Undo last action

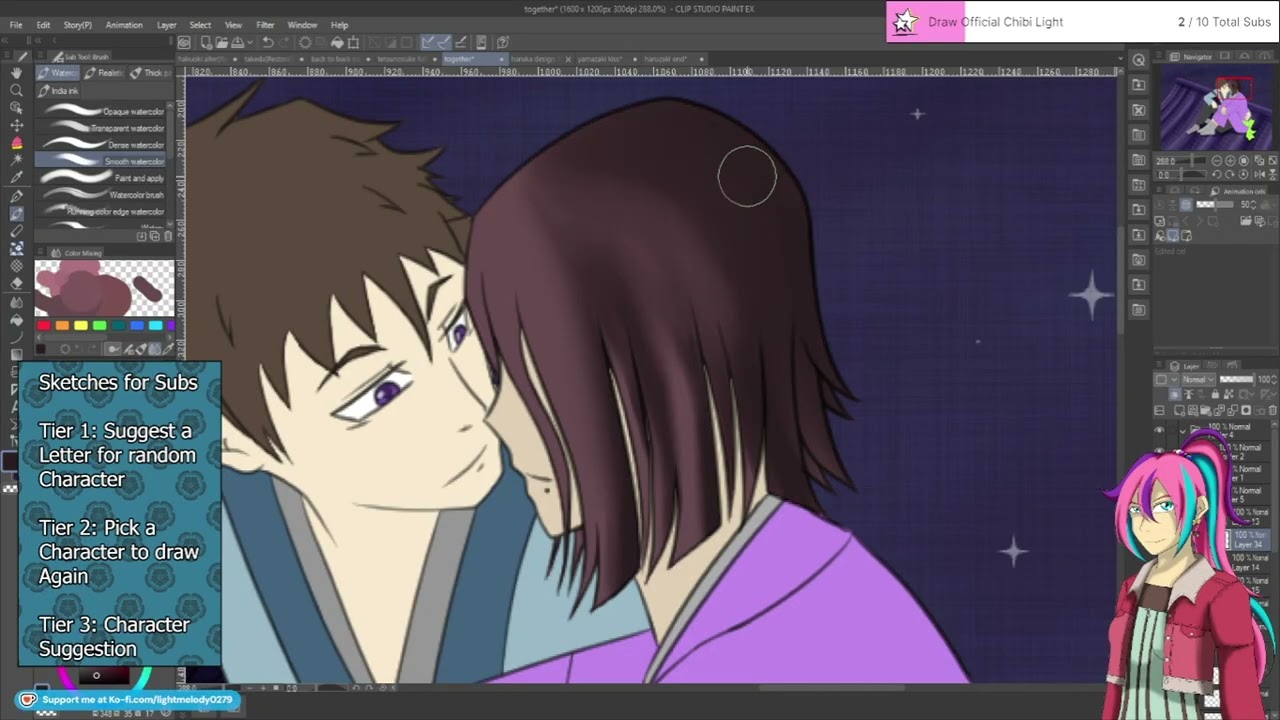pyautogui.click(x=267, y=42)
